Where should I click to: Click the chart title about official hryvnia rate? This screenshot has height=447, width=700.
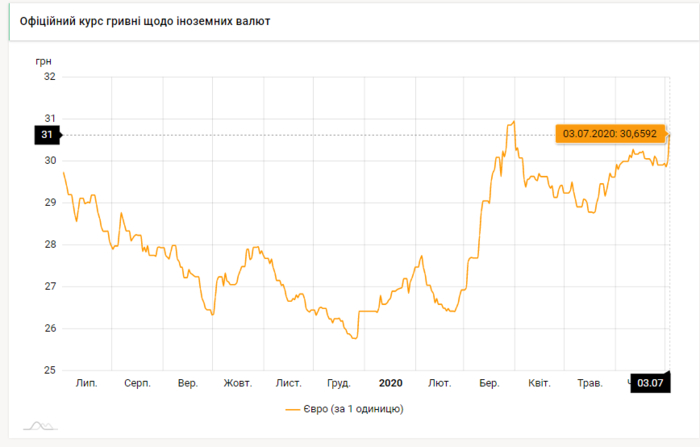coord(145,20)
